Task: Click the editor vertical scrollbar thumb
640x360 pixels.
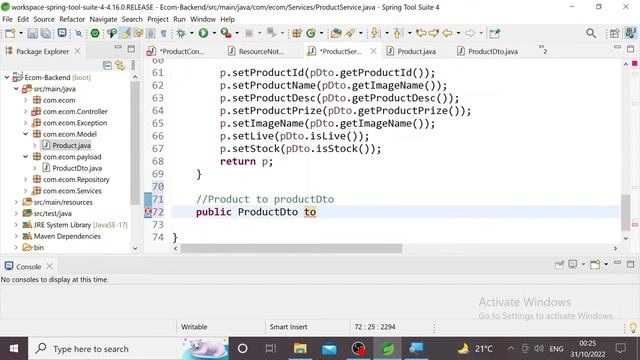Action: [x=625, y=212]
